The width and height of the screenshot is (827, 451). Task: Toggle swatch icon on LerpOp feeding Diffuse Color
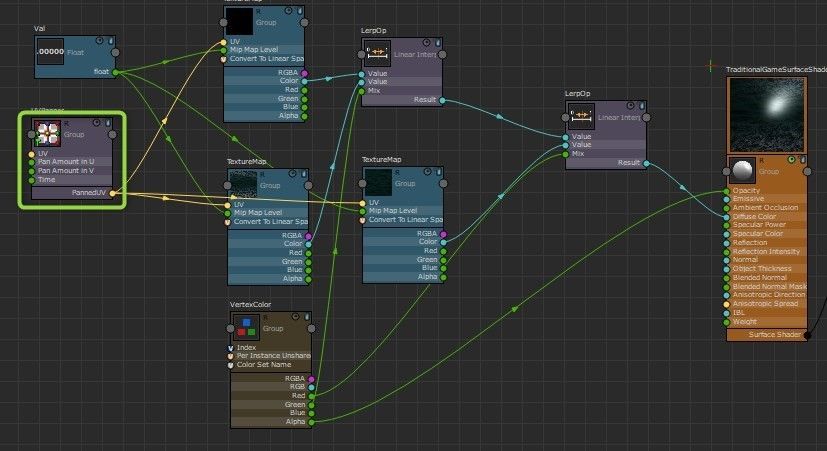(x=631, y=105)
